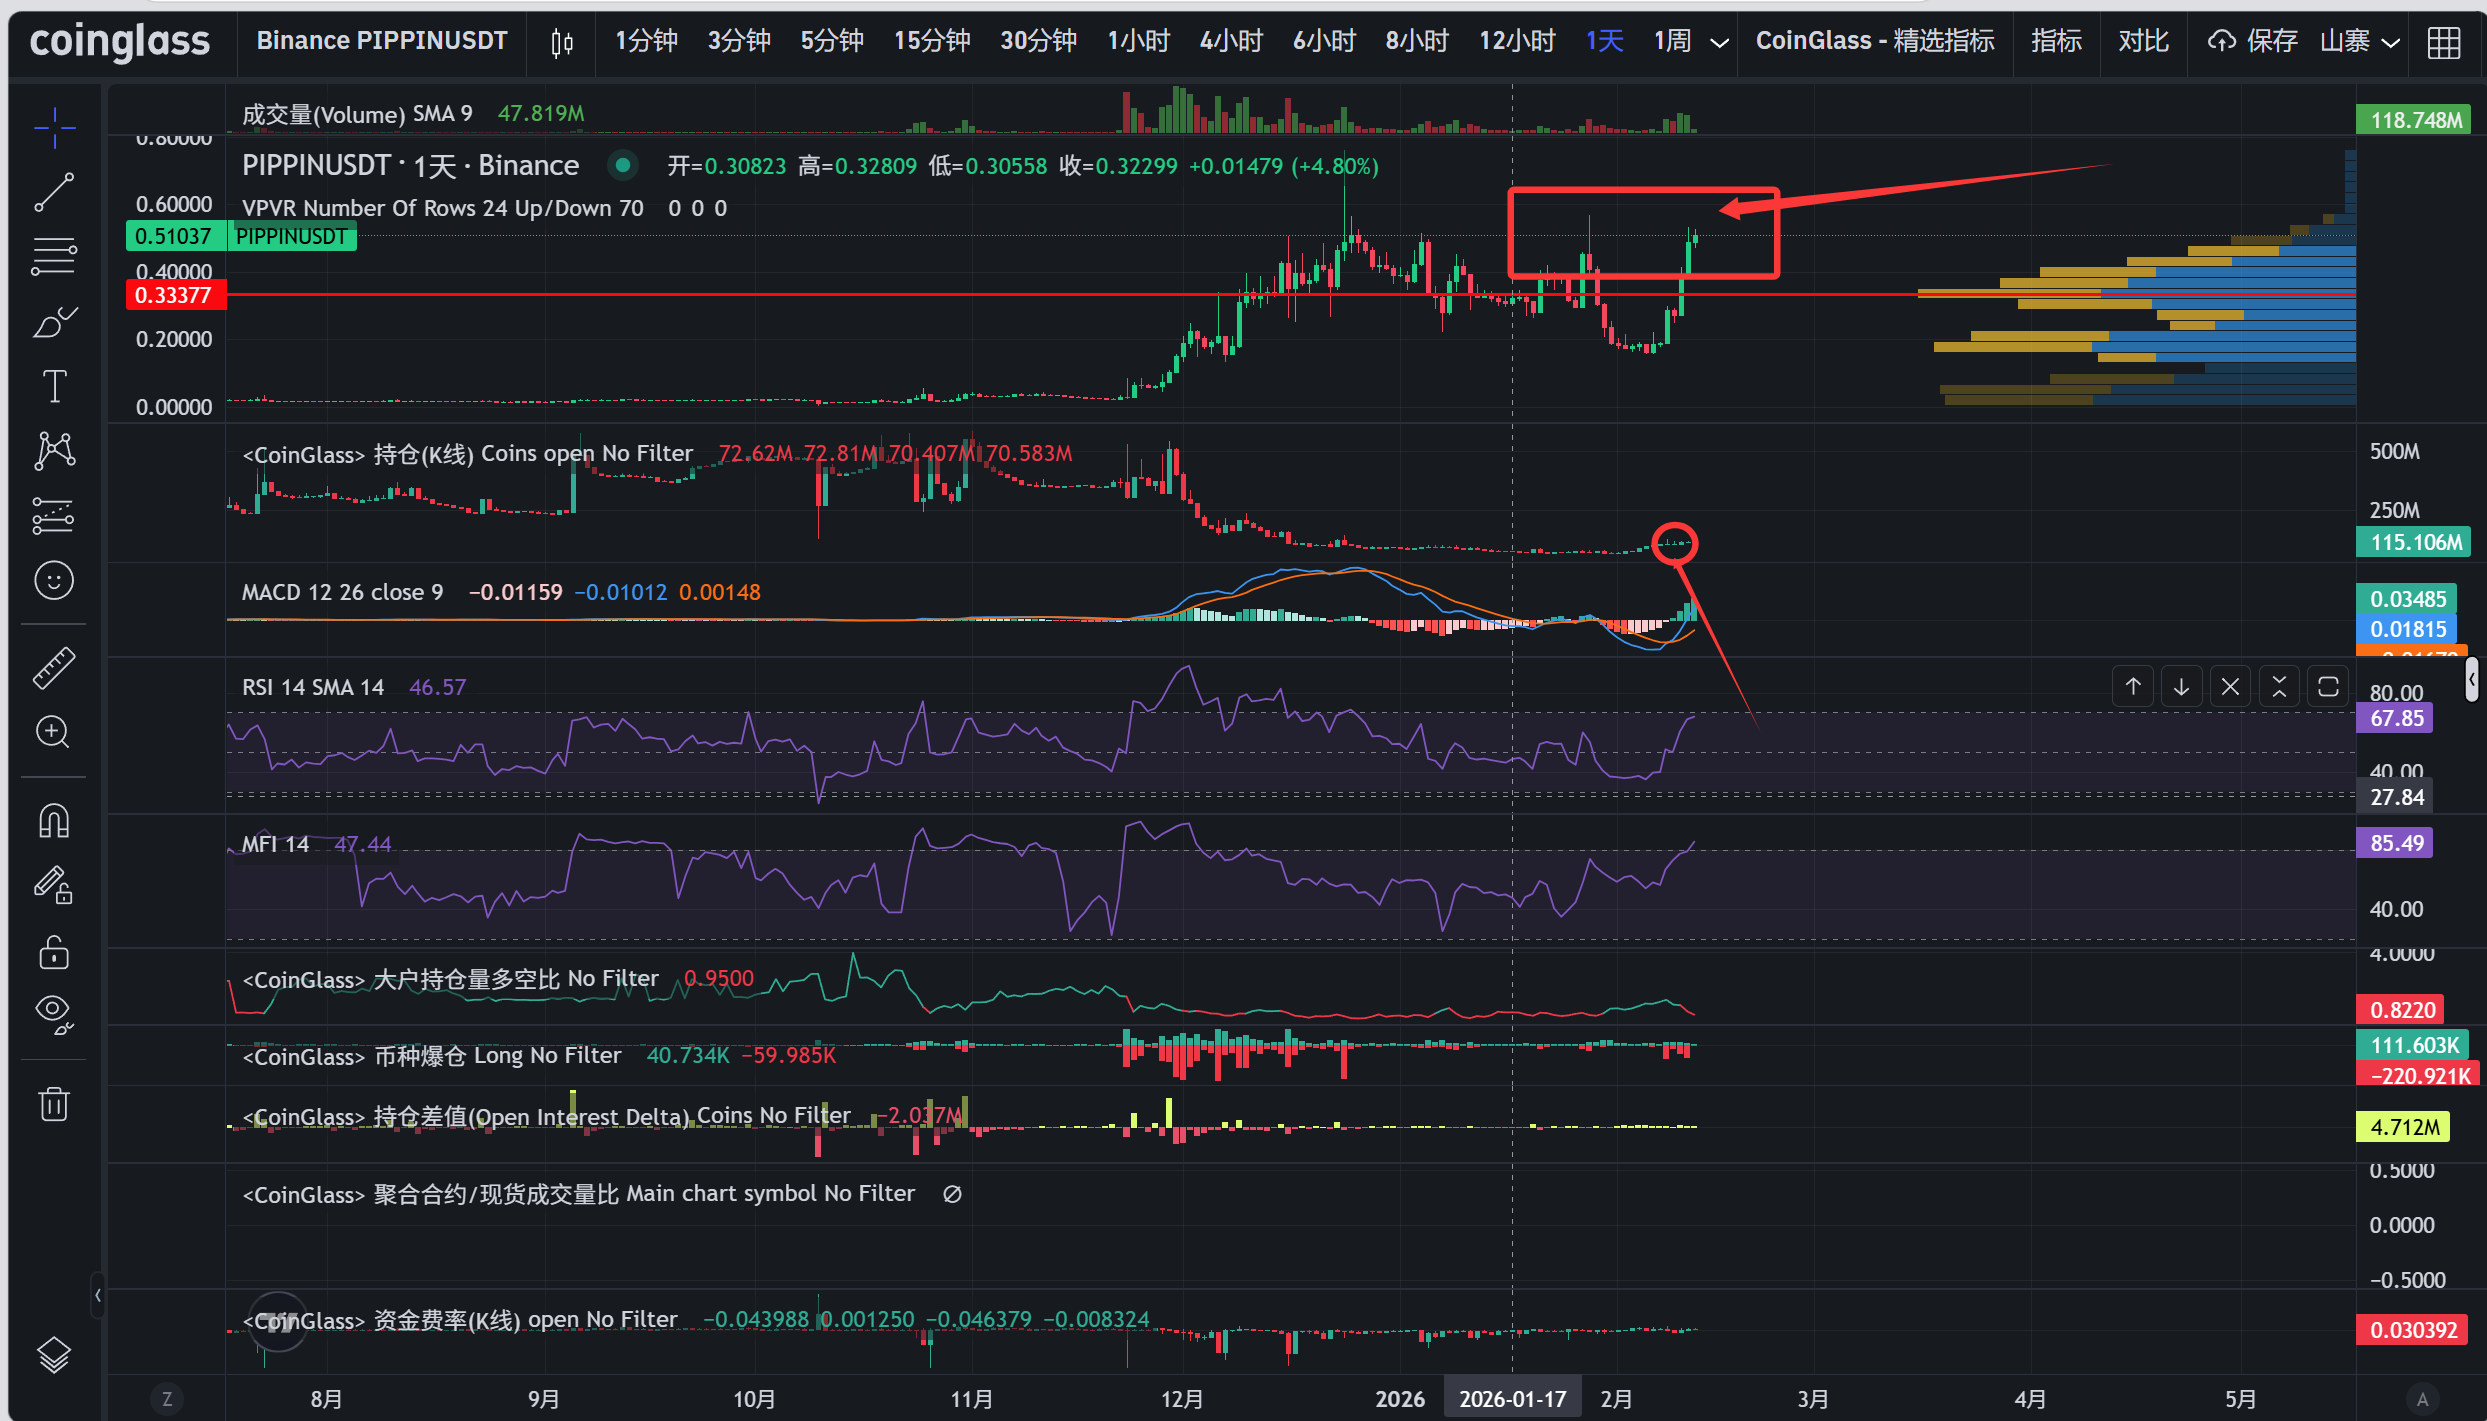The image size is (2487, 1421).
Task: Click the 指标 indicators button
Action: tap(2056, 42)
